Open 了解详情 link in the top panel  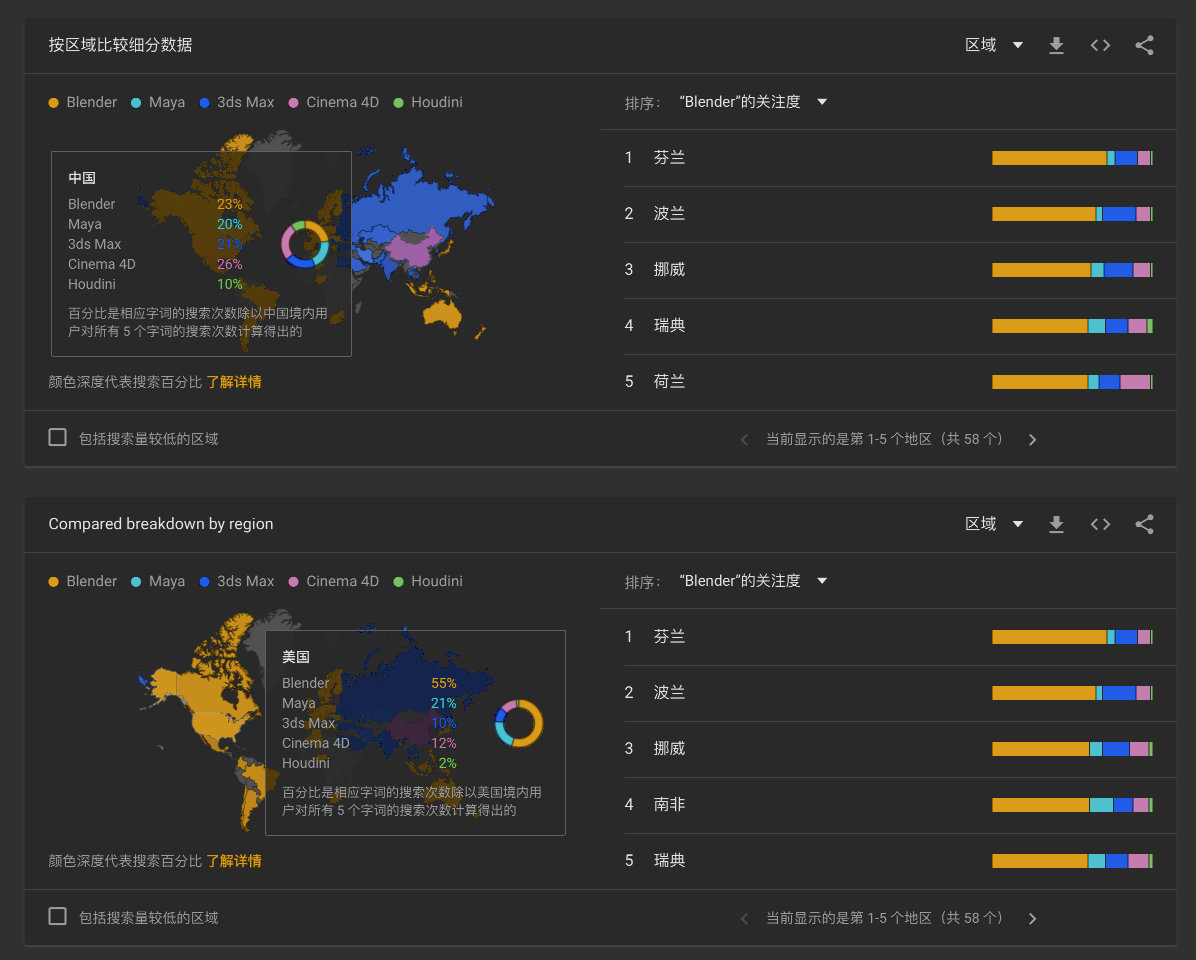coord(233,382)
